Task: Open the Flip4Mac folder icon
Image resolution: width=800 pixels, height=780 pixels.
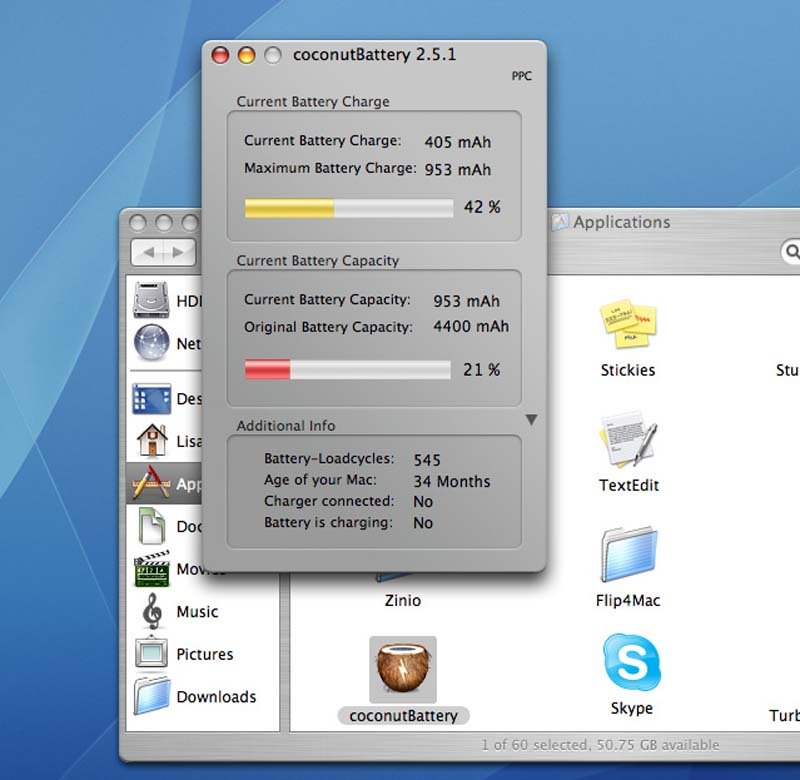Action: coord(629,554)
